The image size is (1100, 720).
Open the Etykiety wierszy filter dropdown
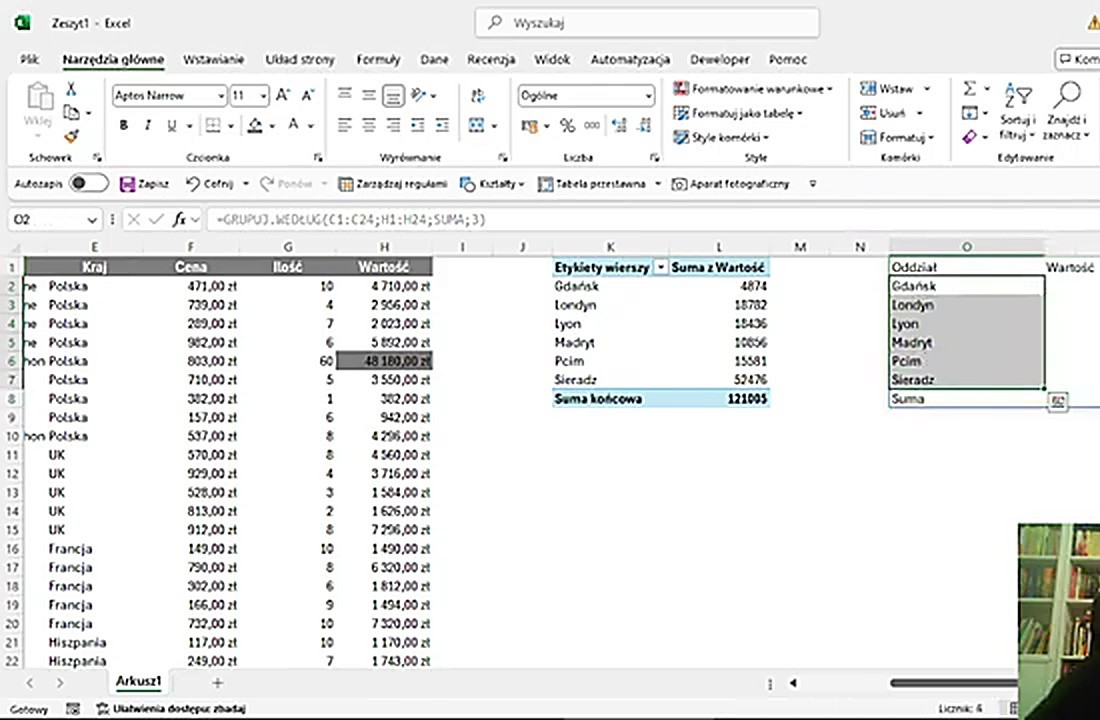[x=660, y=268]
